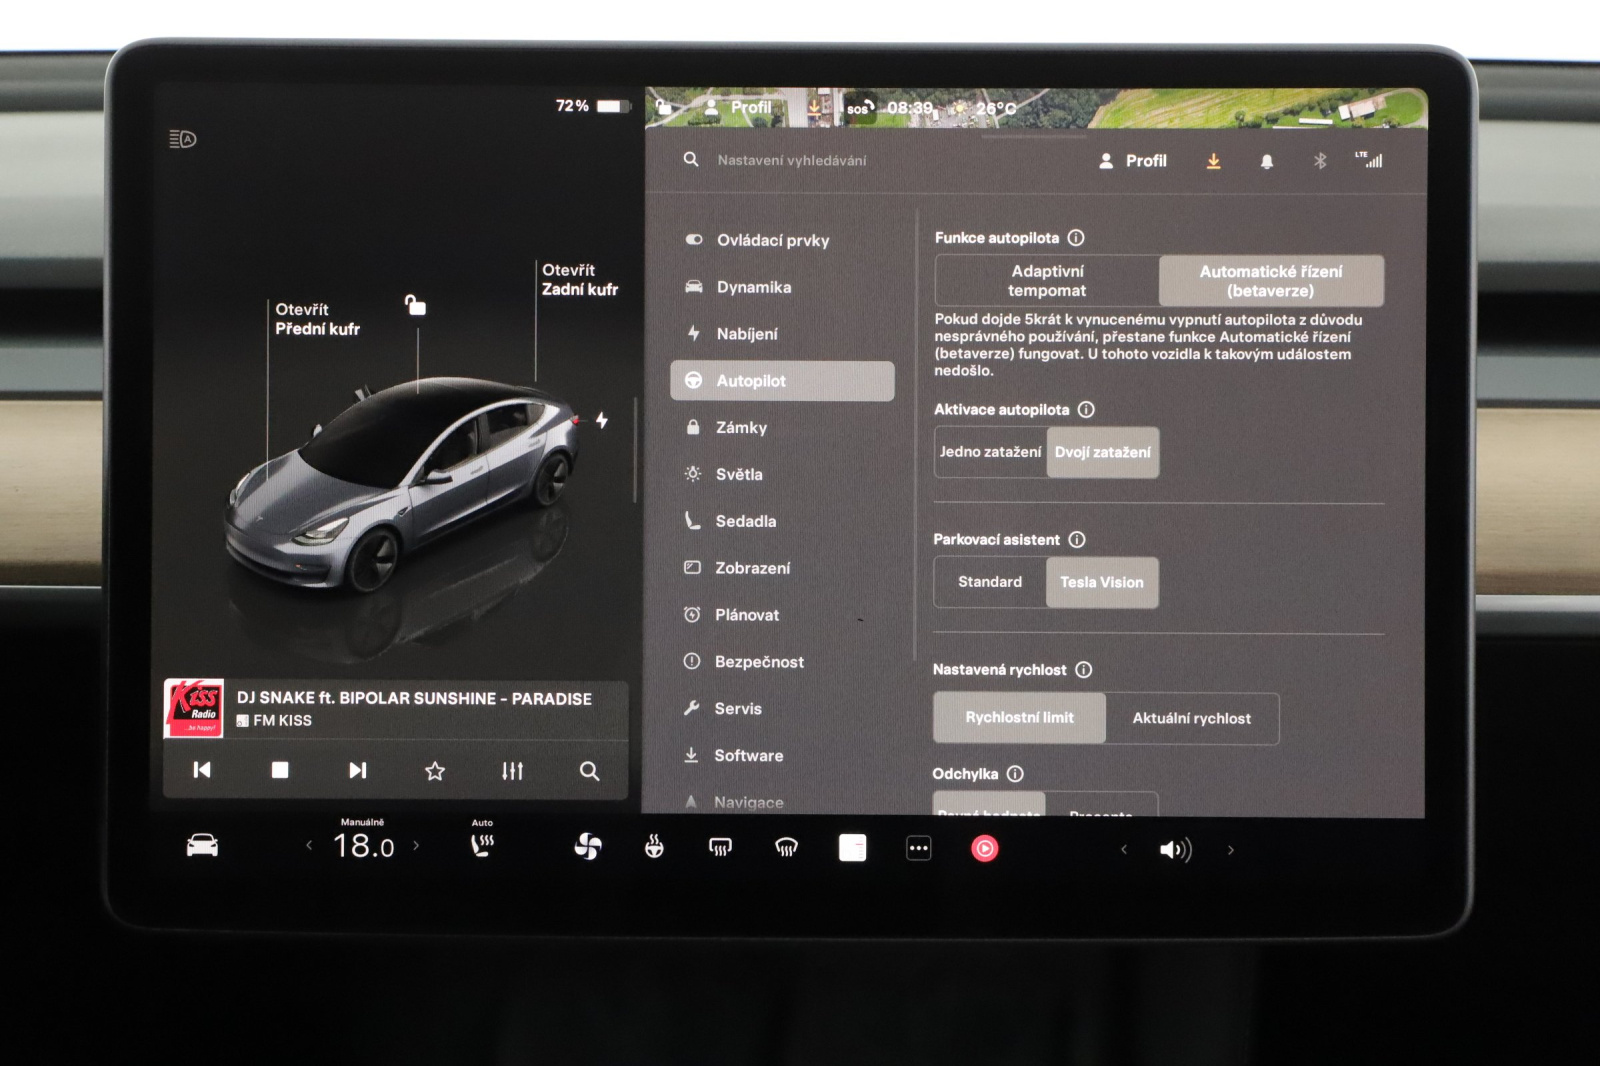This screenshot has width=1600, height=1066.
Task: Show info for Odchylka
Action: pyautogui.click(x=1015, y=774)
